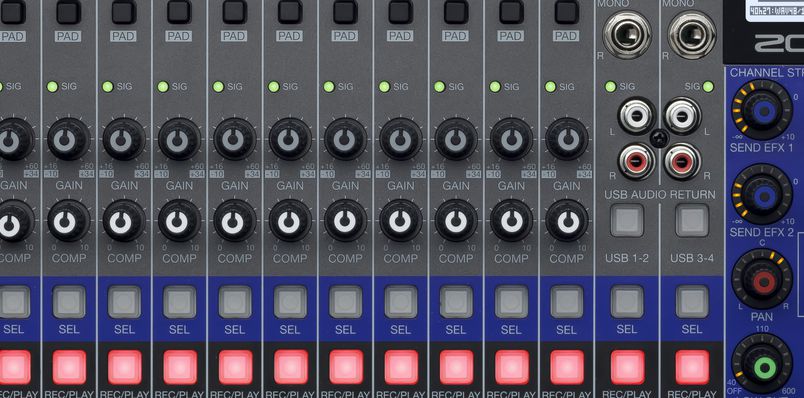Click the CHANNEL STRIP section heading
Viewport: 804px width, 398px height.
(767, 73)
